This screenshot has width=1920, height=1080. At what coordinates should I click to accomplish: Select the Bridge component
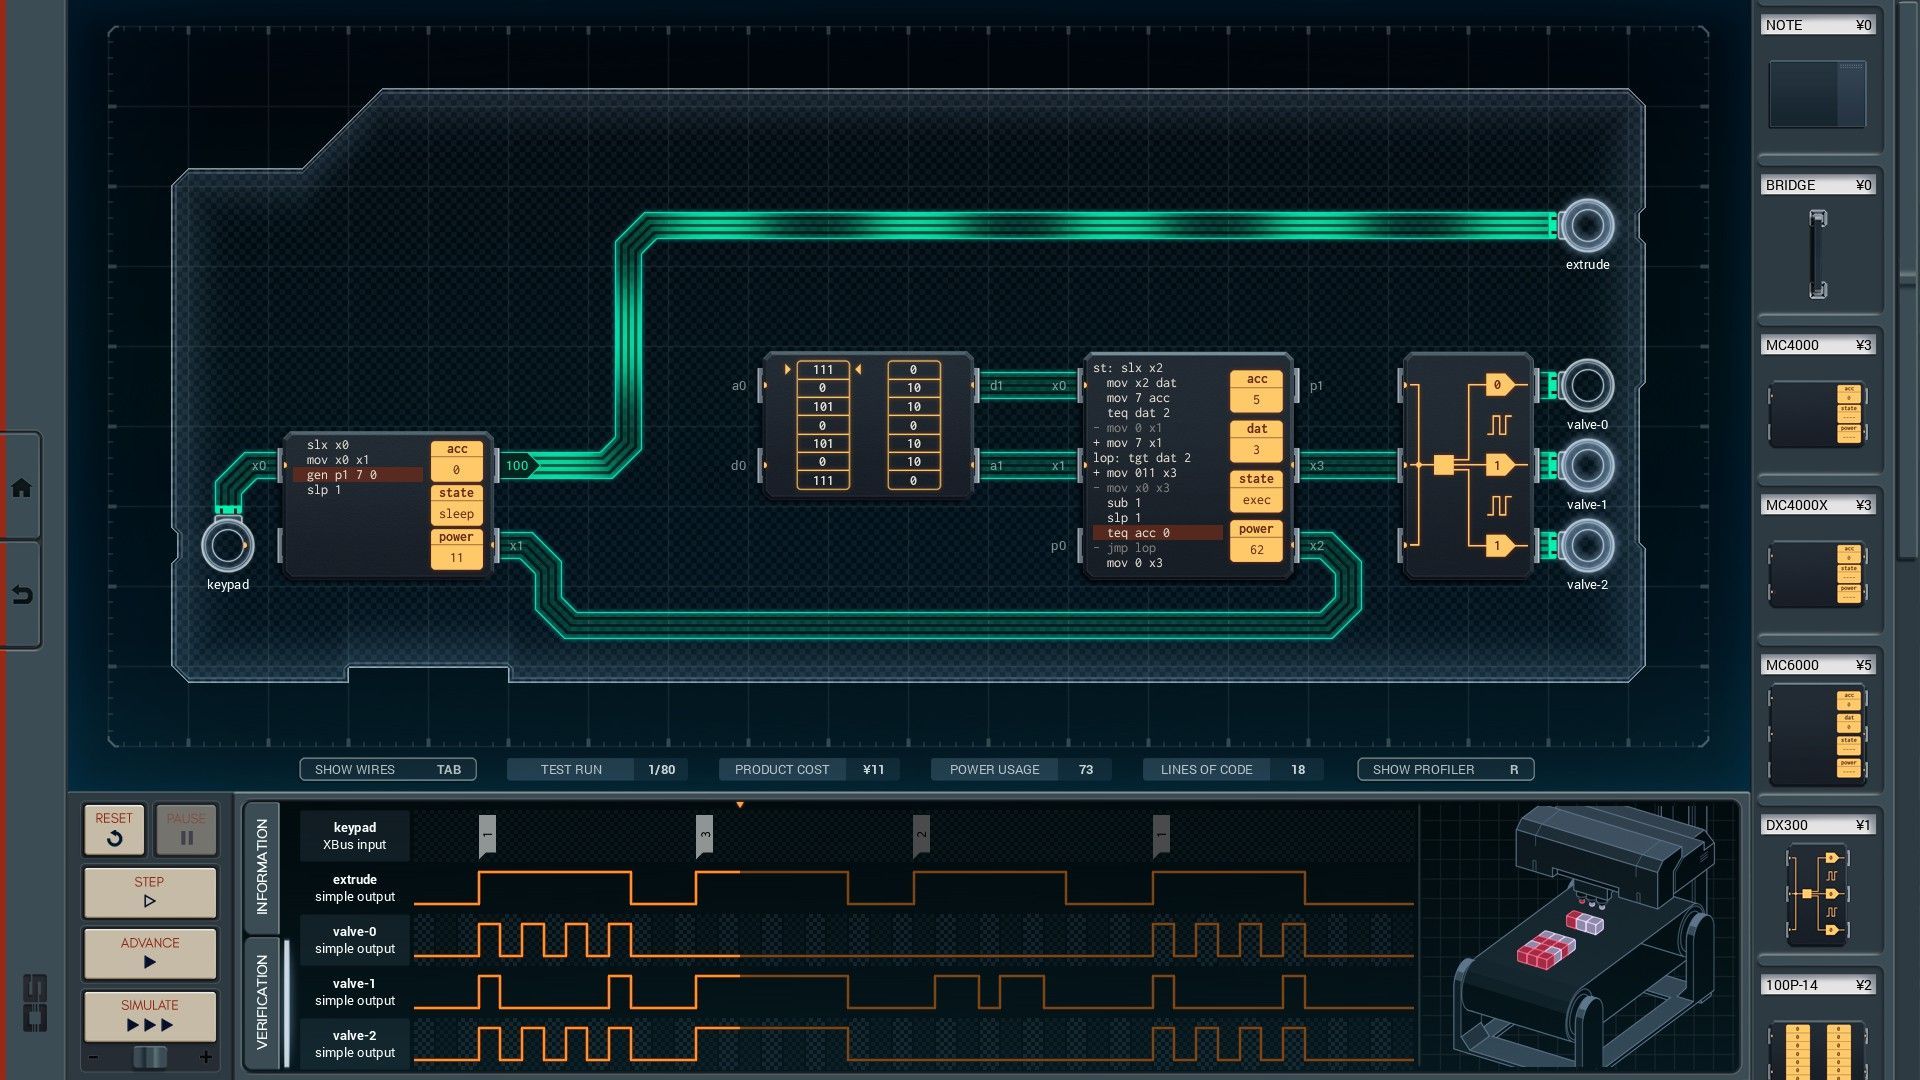point(1817,253)
